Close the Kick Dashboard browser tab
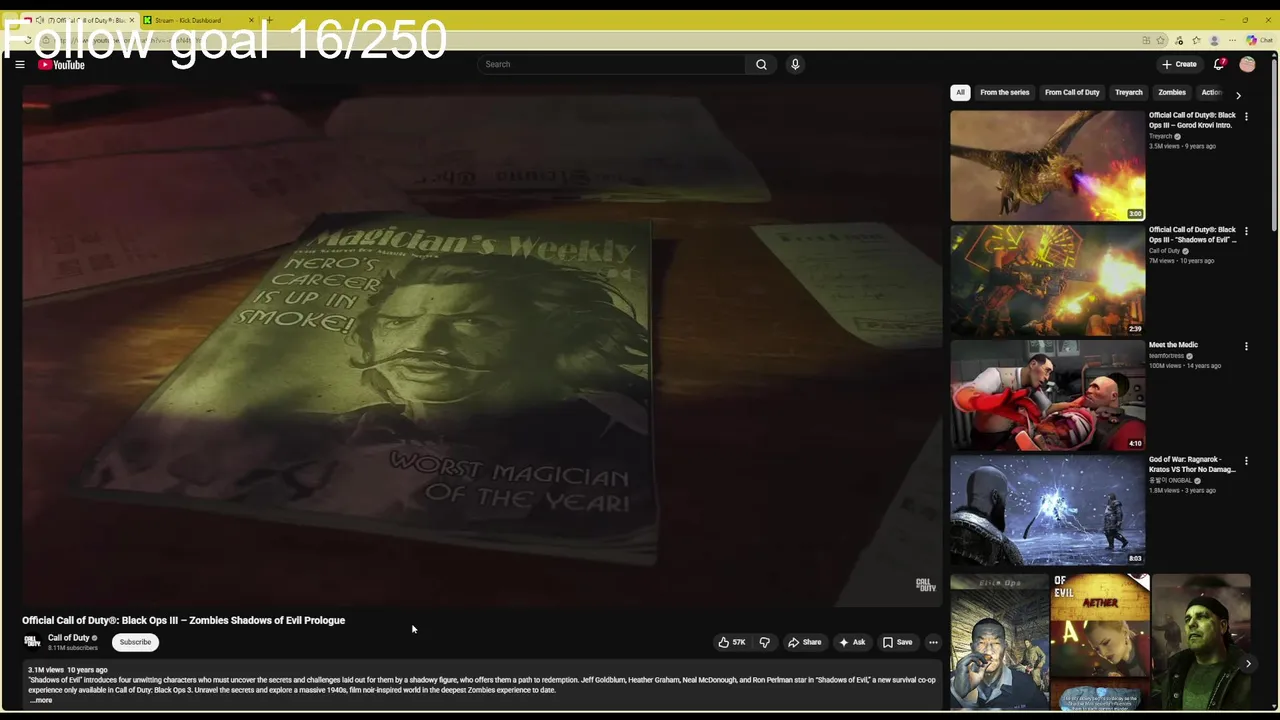The image size is (1280, 720). coord(251,20)
